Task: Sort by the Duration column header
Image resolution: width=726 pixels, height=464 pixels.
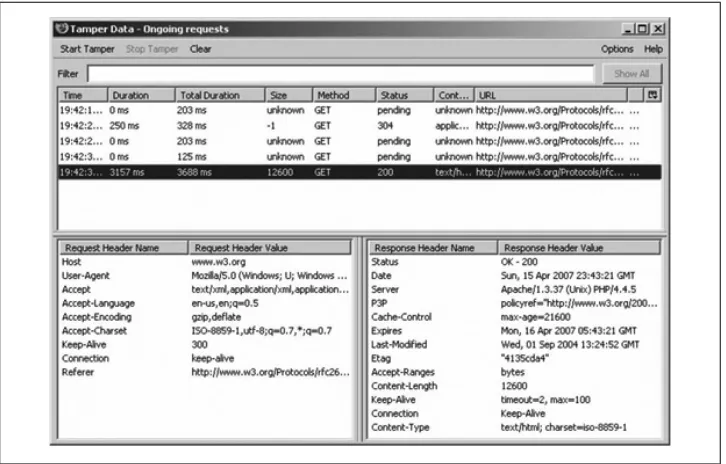Action: tap(141, 95)
